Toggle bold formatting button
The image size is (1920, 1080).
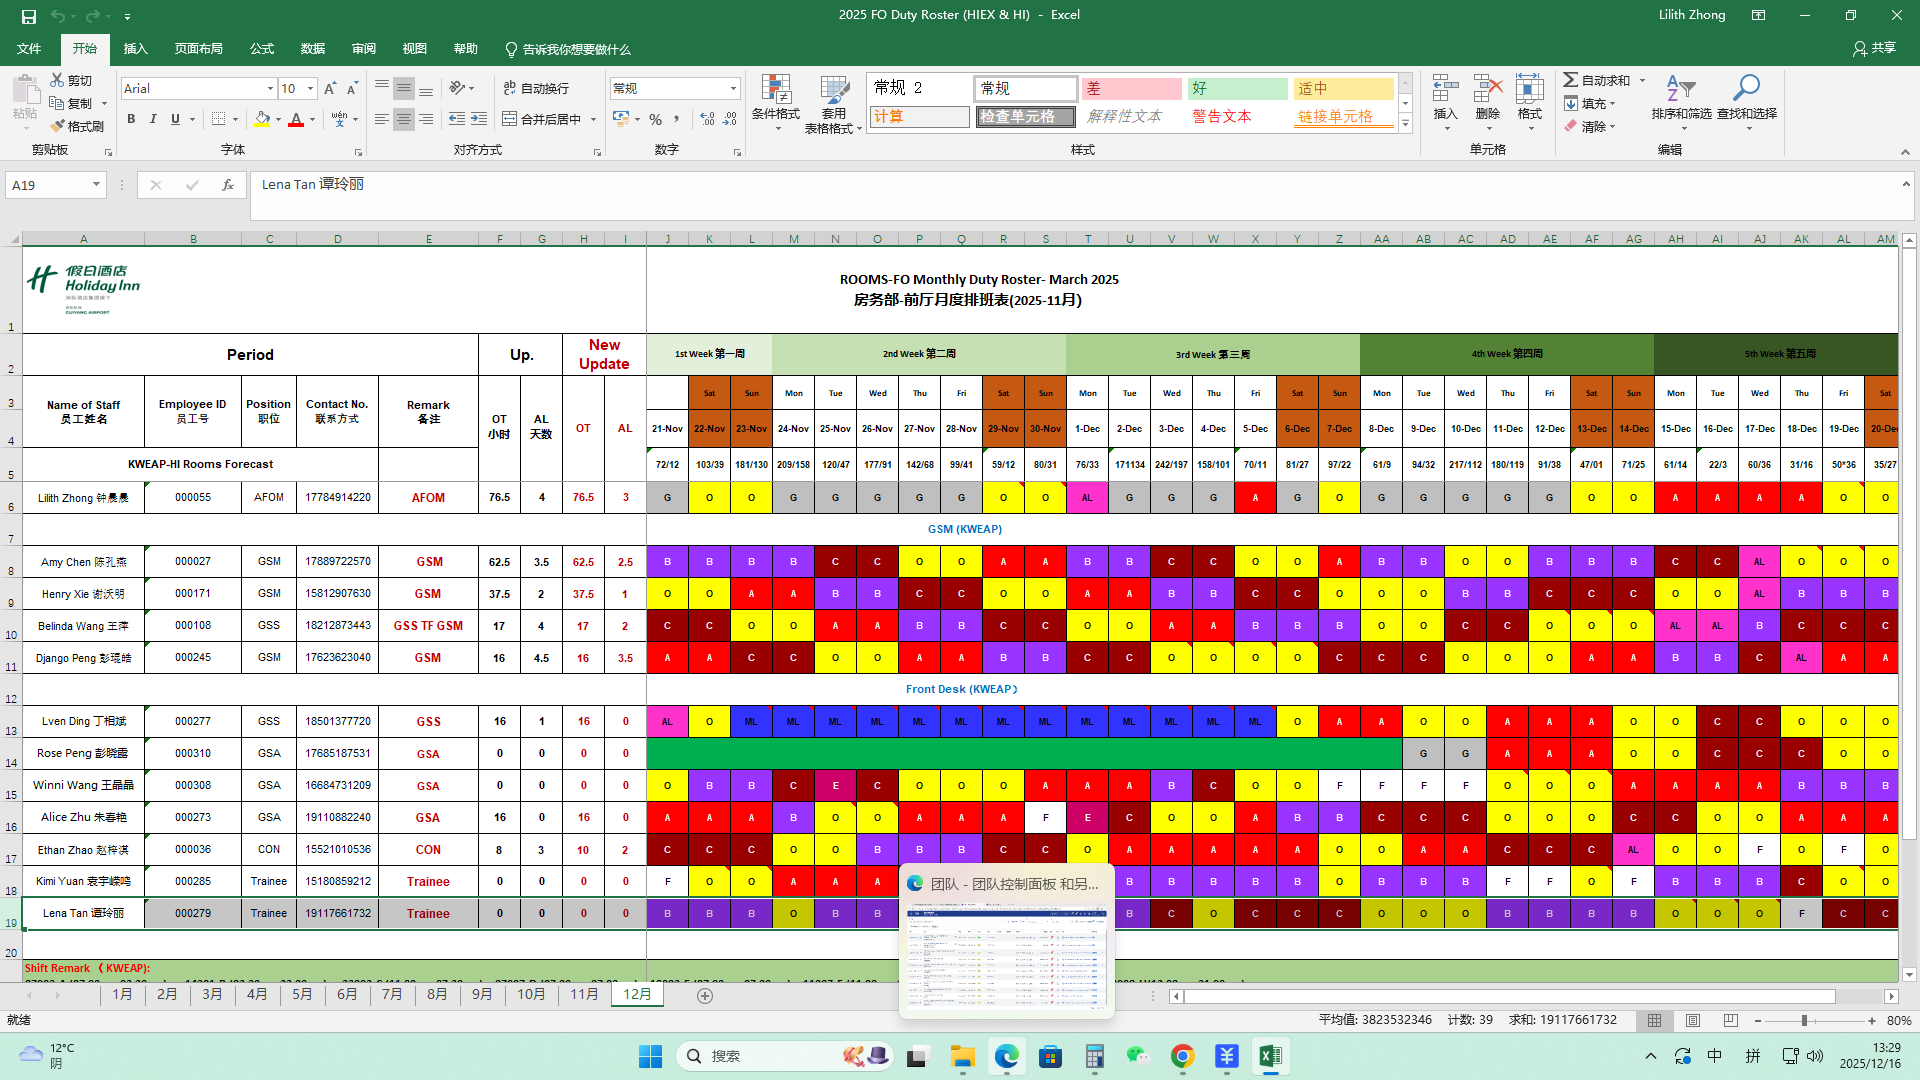click(131, 119)
